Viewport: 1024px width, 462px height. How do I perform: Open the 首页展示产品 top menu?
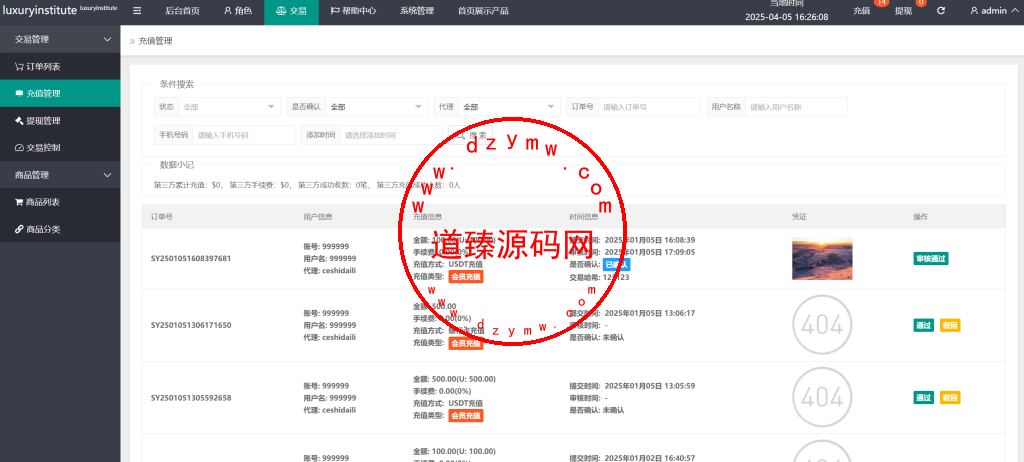tap(483, 11)
